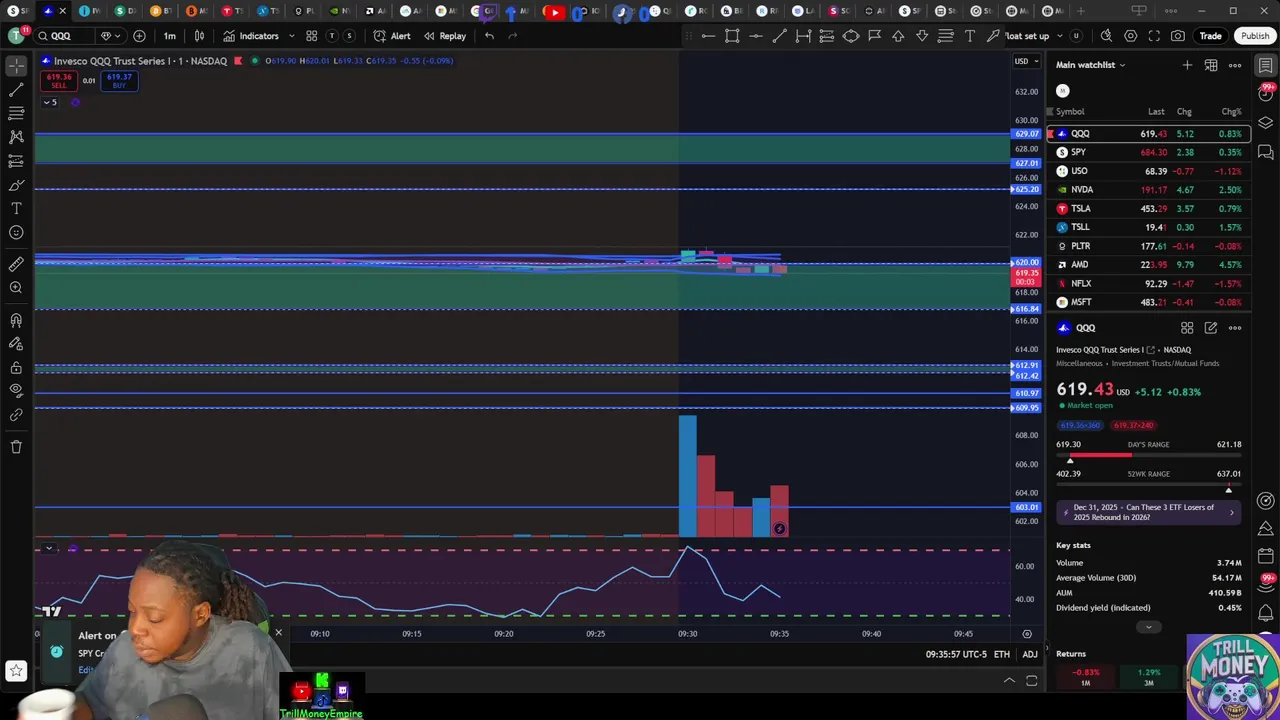Select rectangle in floating drawing toolbar

[x=732, y=36]
